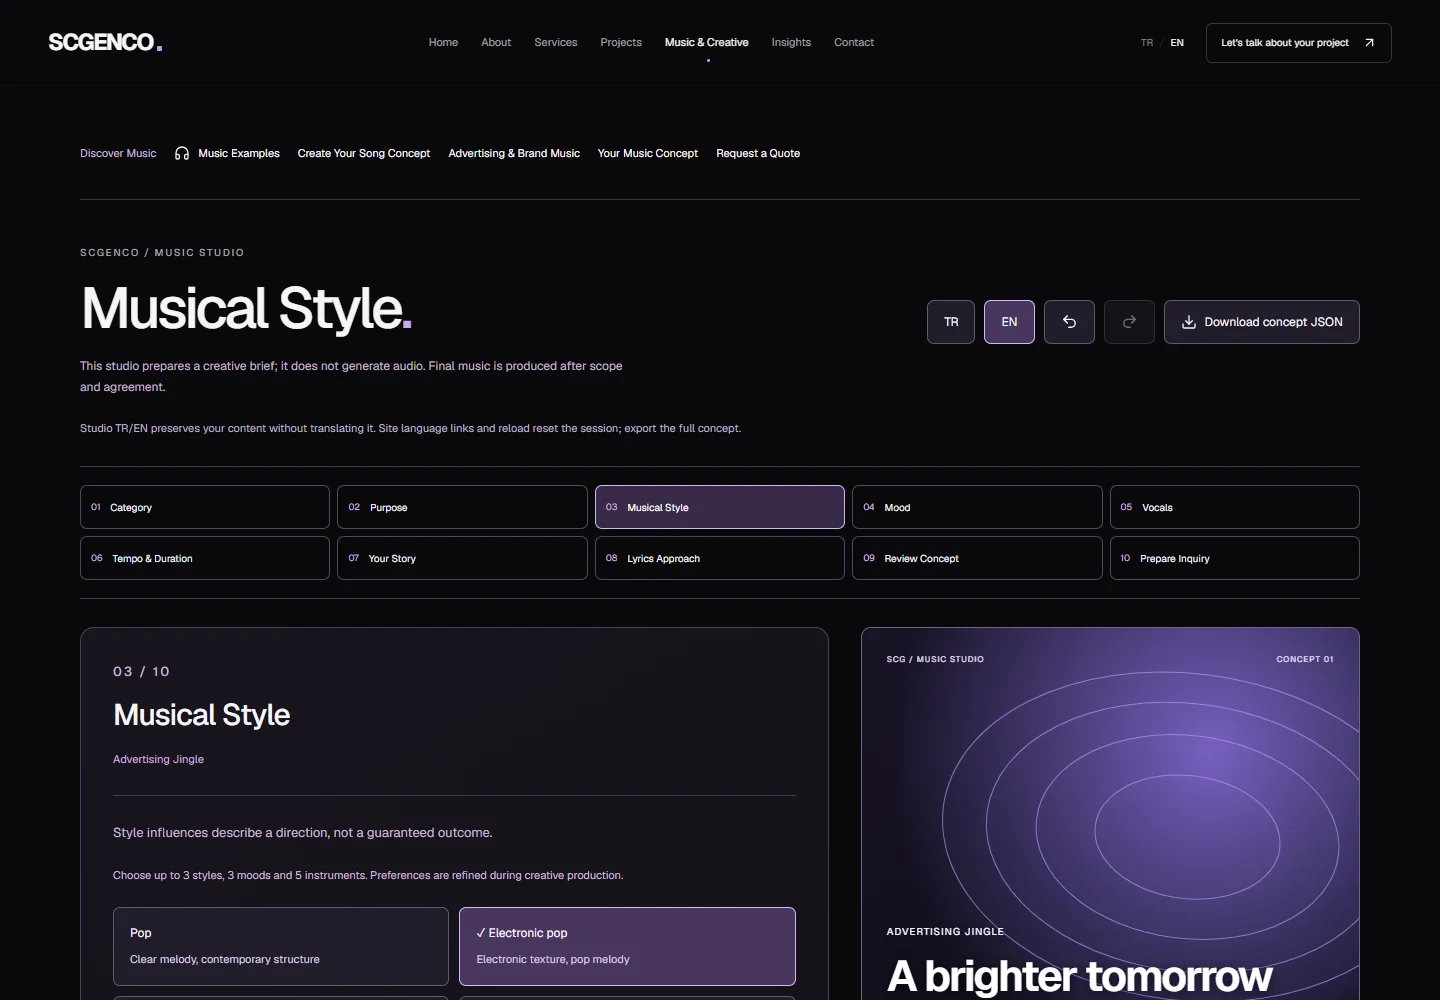This screenshot has width=1440, height=1000.
Task: Go to step 01 Category
Action: [205, 507]
